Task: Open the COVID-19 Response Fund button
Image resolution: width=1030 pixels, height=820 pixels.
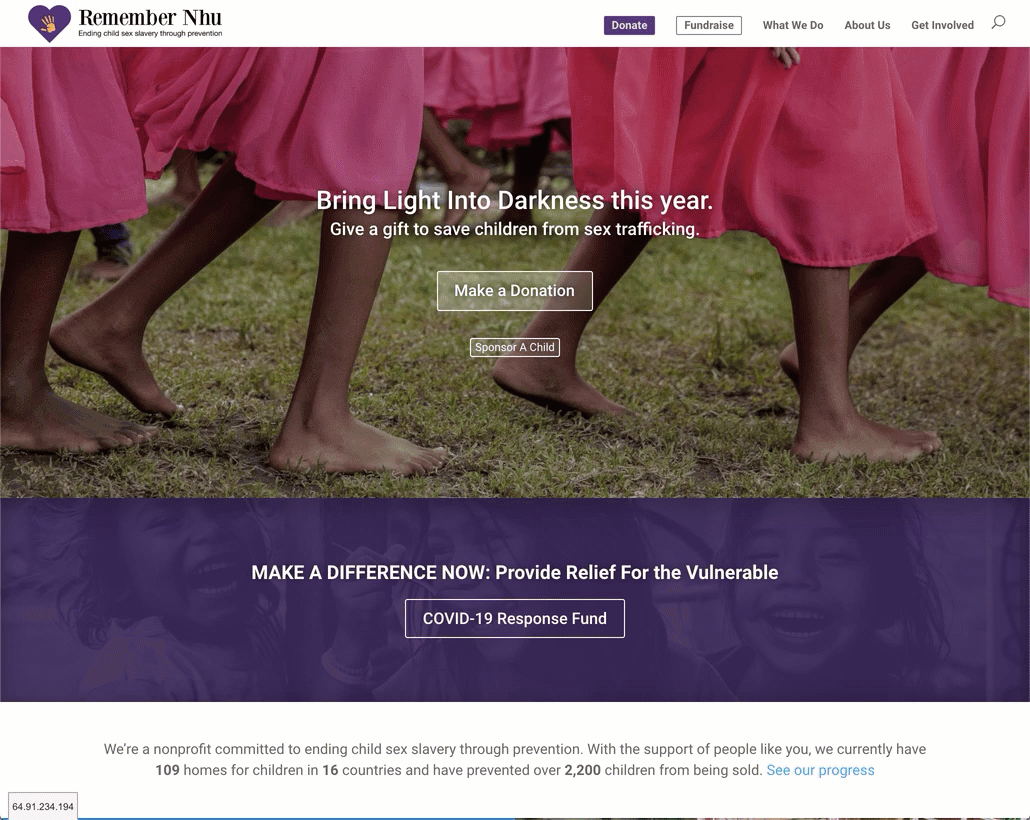Action: [x=515, y=618]
